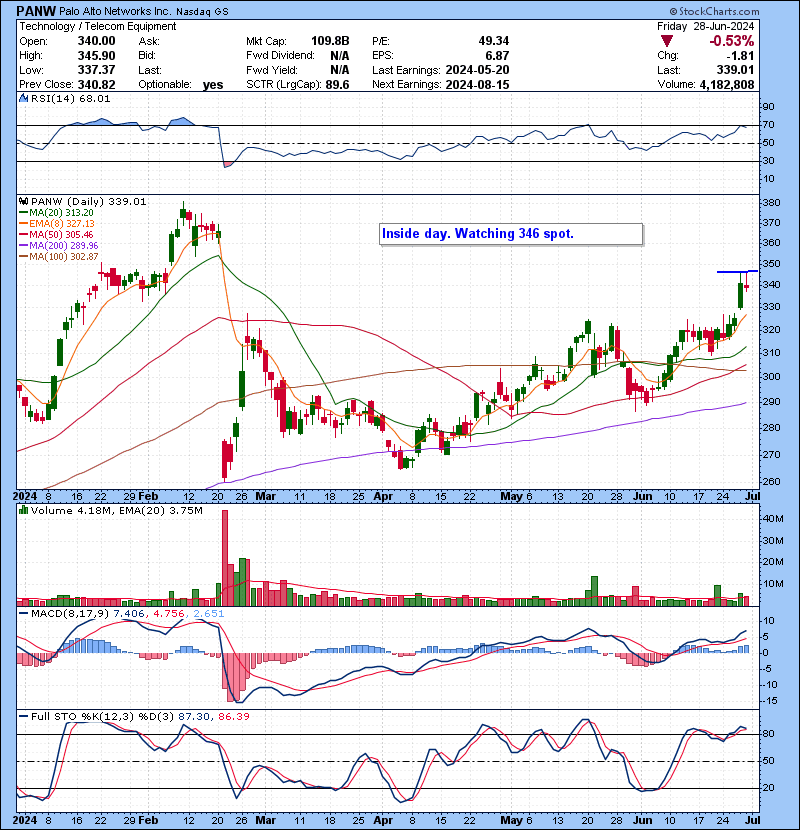Viewport: 800px width, 830px height.
Task: Click the PANW ticker symbol title
Action: [37, 11]
